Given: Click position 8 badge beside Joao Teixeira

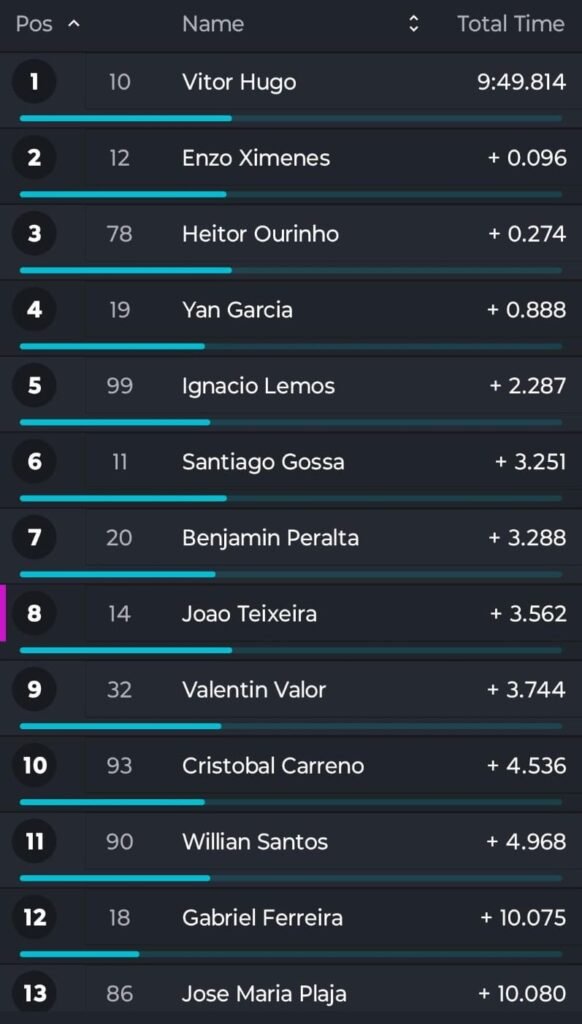Looking at the screenshot, I should click(x=34, y=613).
